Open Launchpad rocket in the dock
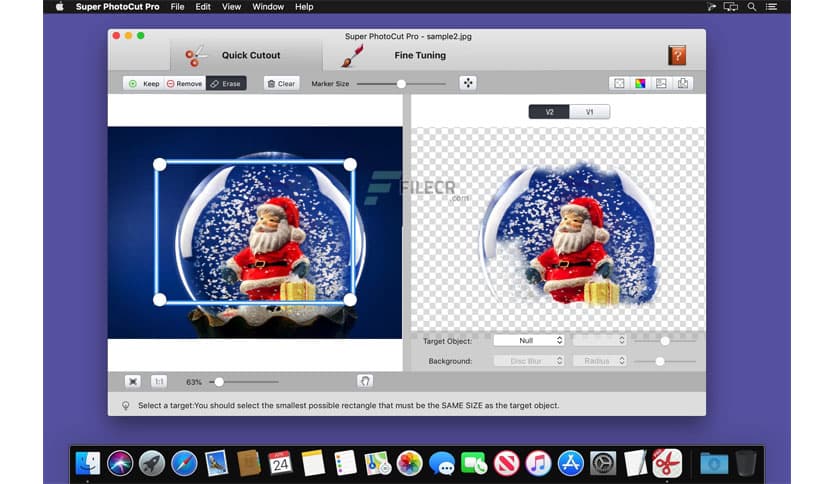Screen dimensions: 836x484 point(152,463)
